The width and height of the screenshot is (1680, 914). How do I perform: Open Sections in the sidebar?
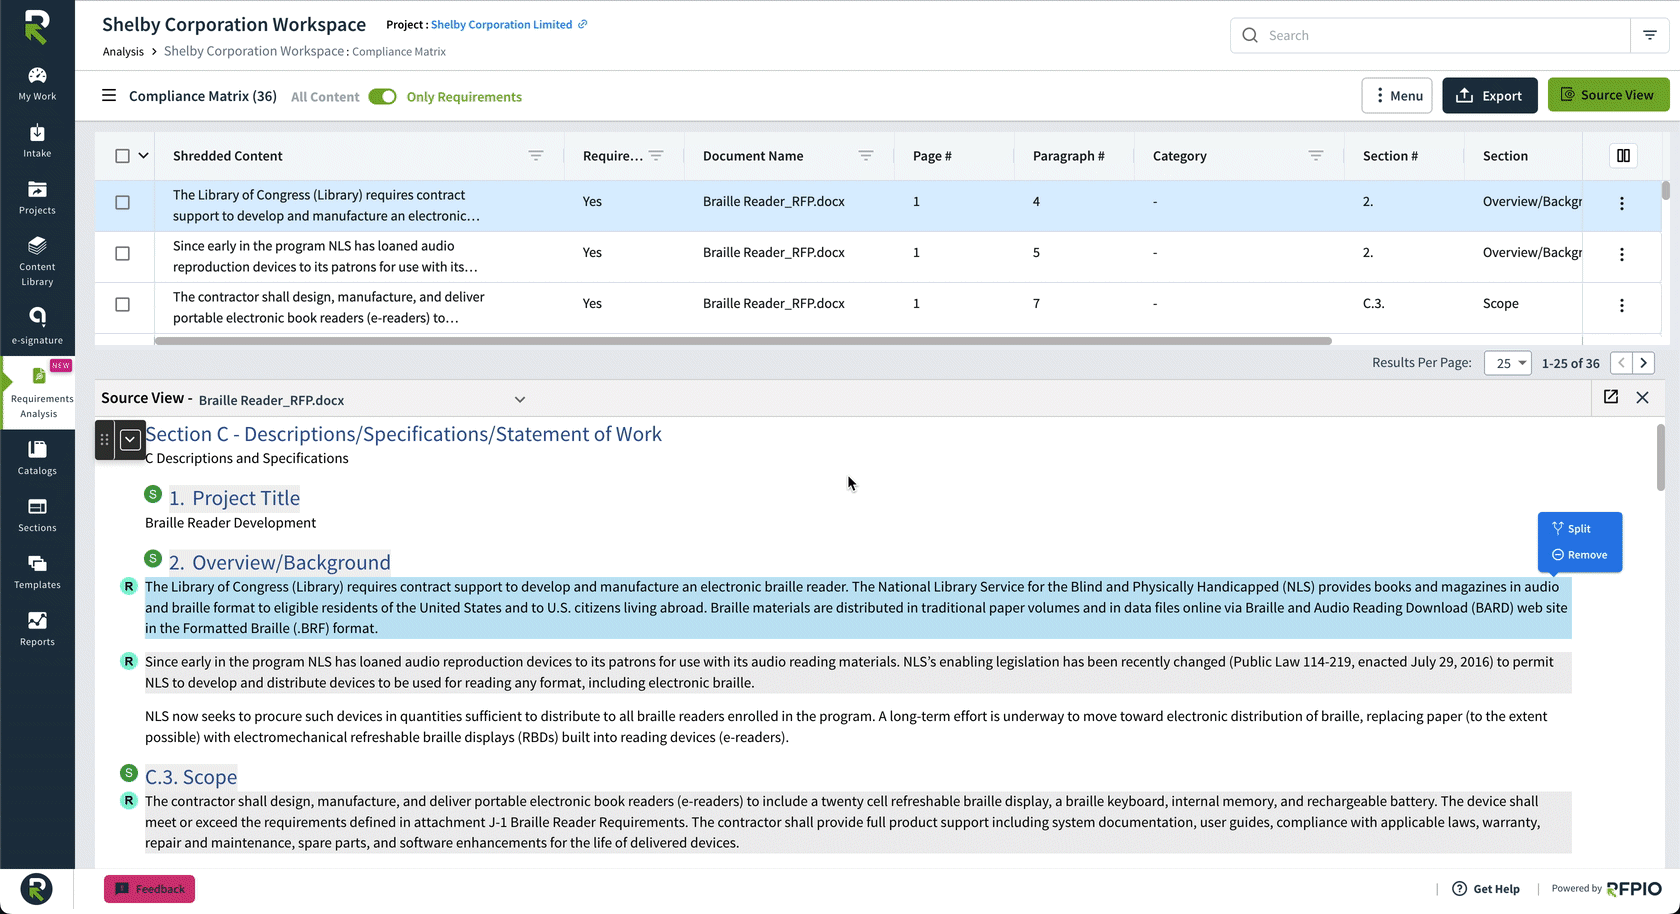tap(37, 515)
